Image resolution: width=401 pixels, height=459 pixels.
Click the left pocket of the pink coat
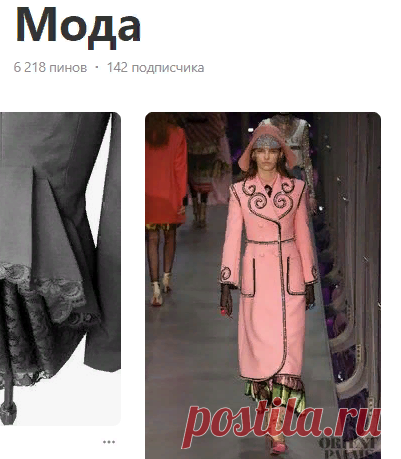point(247,277)
